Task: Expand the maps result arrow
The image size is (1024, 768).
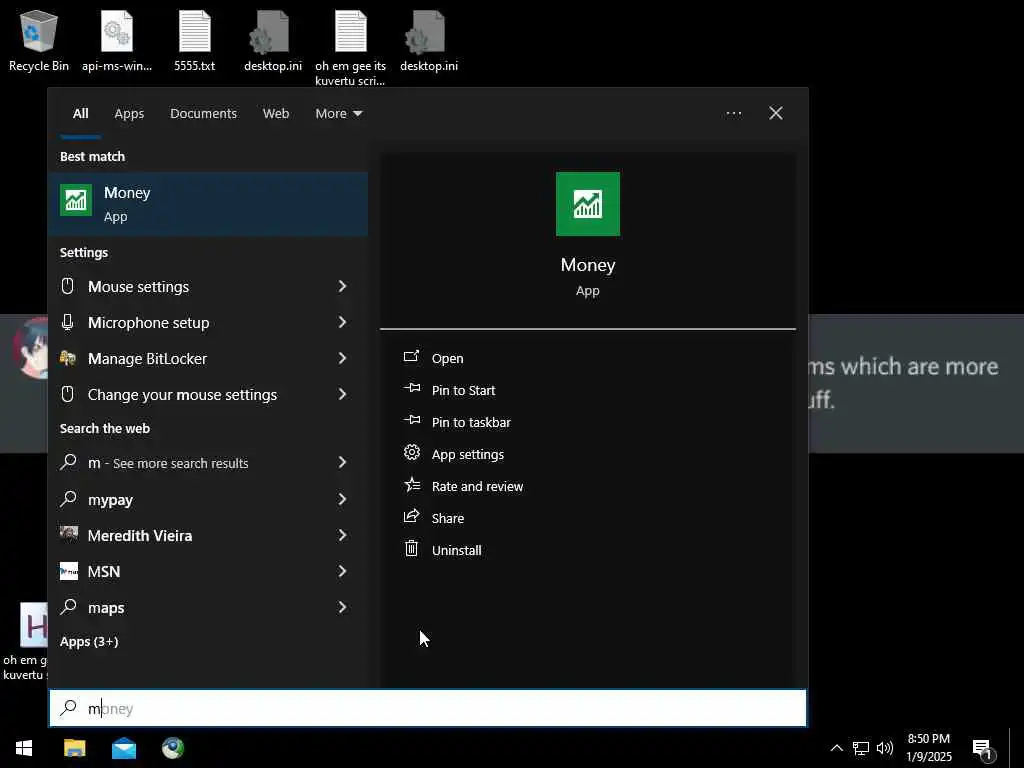Action: click(342, 607)
